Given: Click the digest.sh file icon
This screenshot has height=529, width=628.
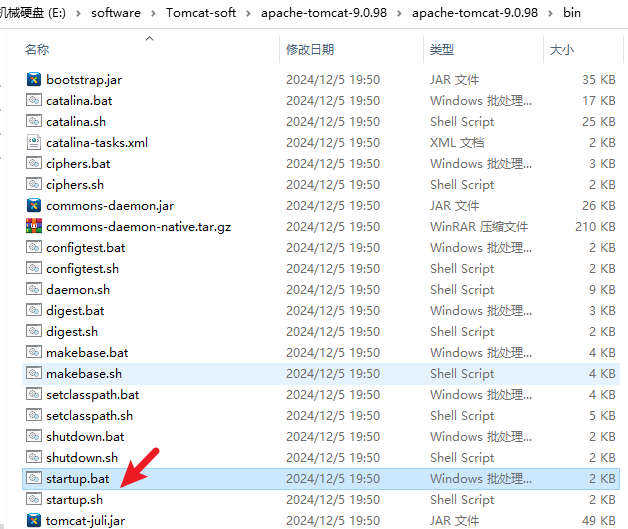Looking at the screenshot, I should click(34, 331).
